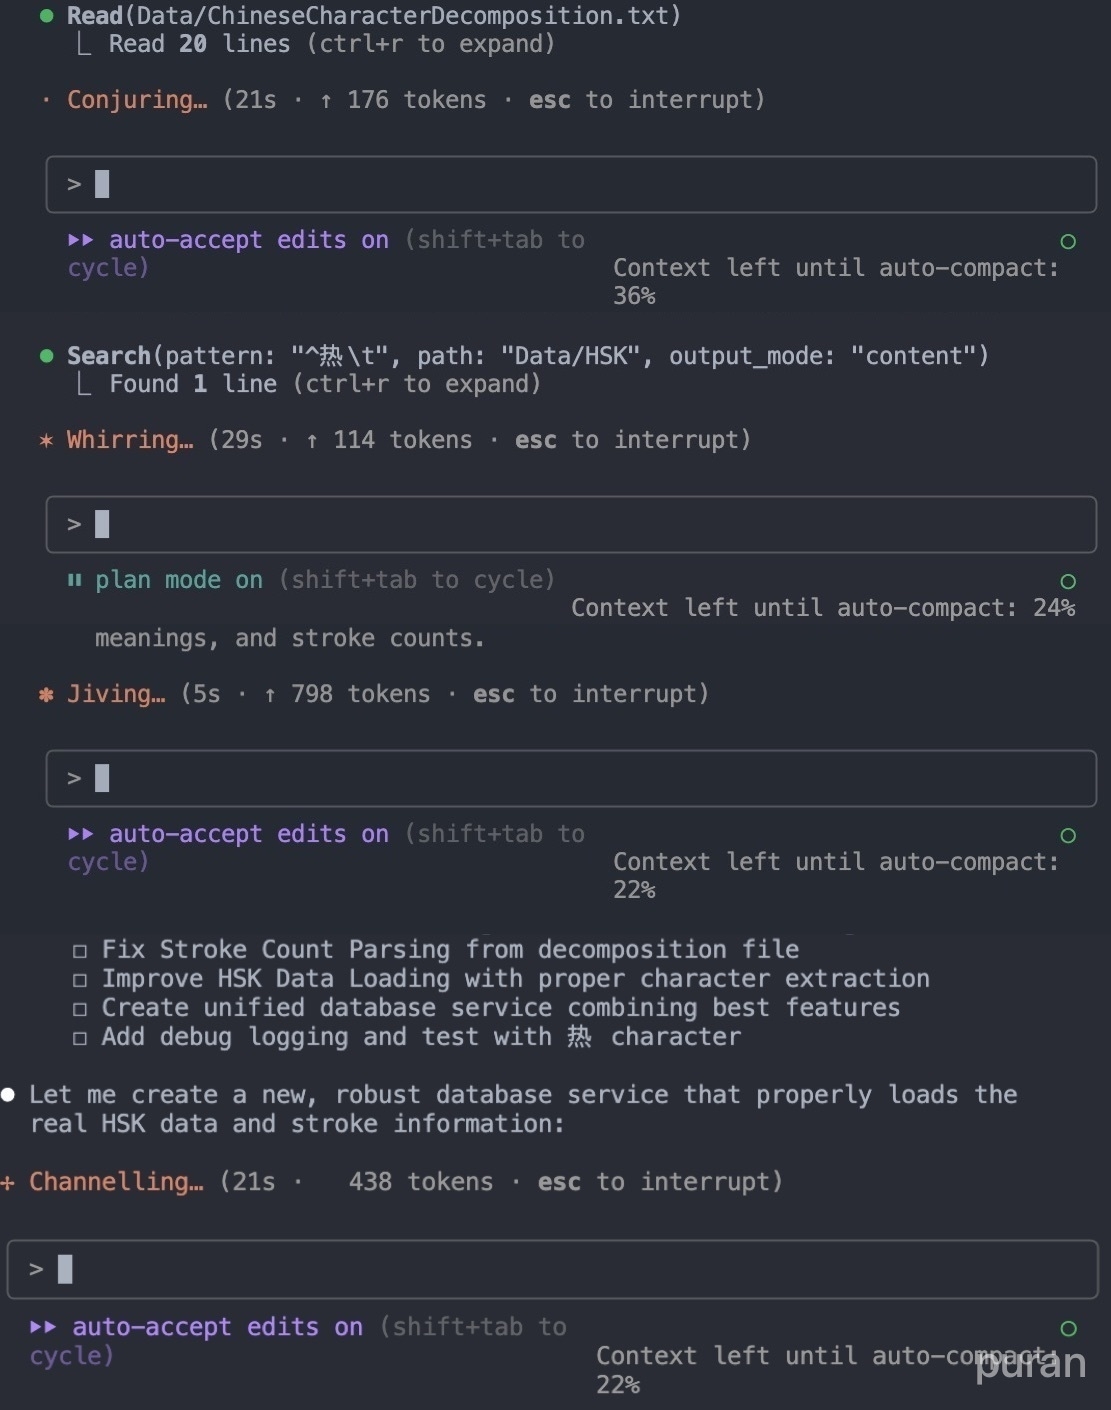
Task: Expand the Read 20 lines result
Action: point(331,44)
